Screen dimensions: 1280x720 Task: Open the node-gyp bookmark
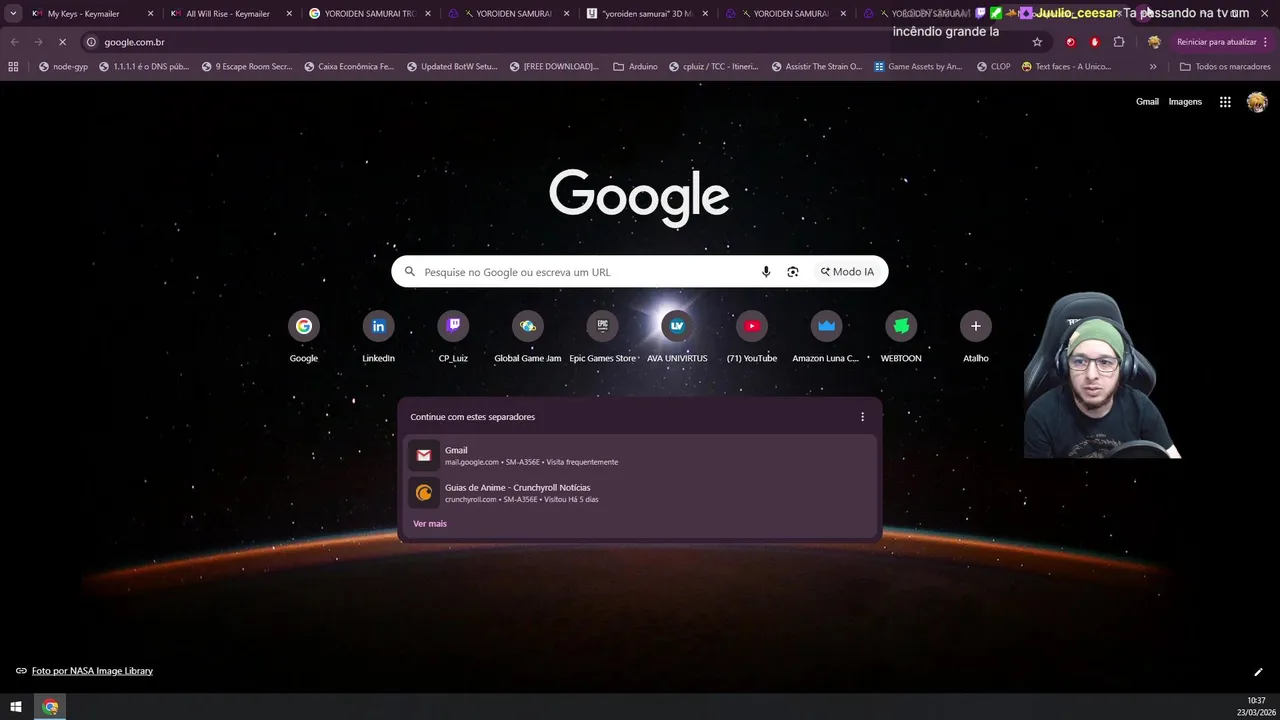click(x=62, y=67)
